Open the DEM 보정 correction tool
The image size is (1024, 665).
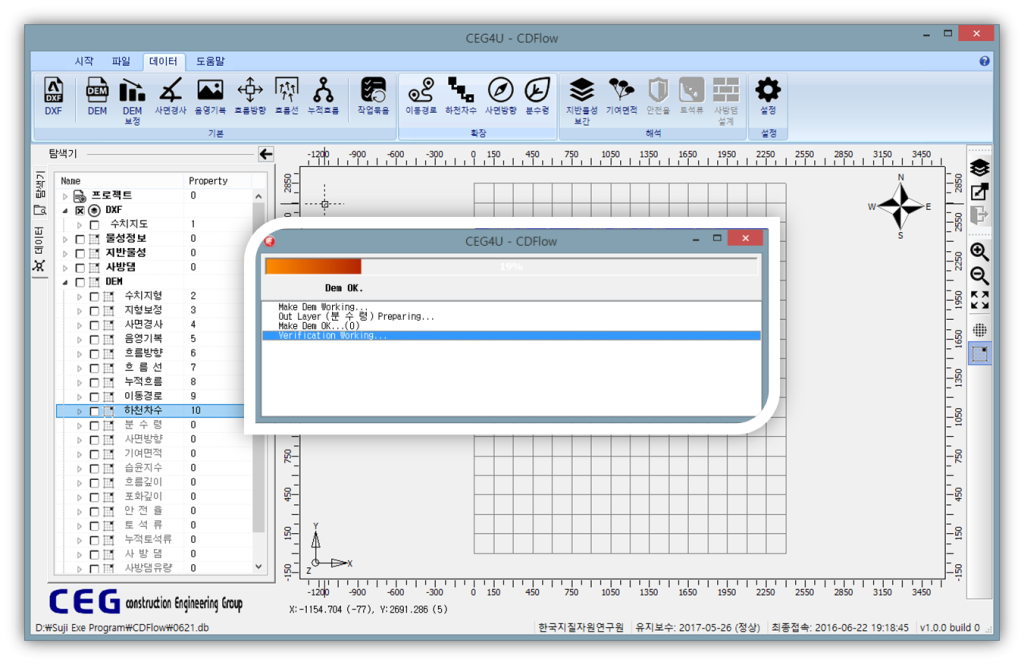(132, 101)
